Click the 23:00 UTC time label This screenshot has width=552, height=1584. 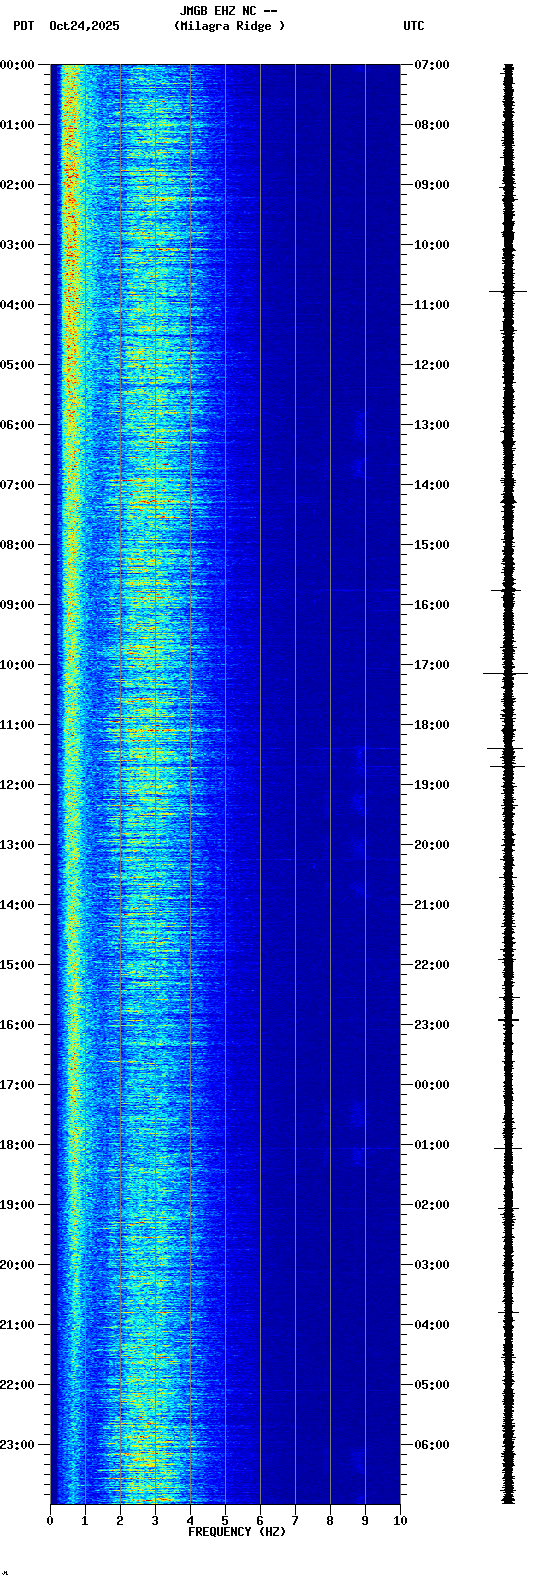tap(432, 1025)
